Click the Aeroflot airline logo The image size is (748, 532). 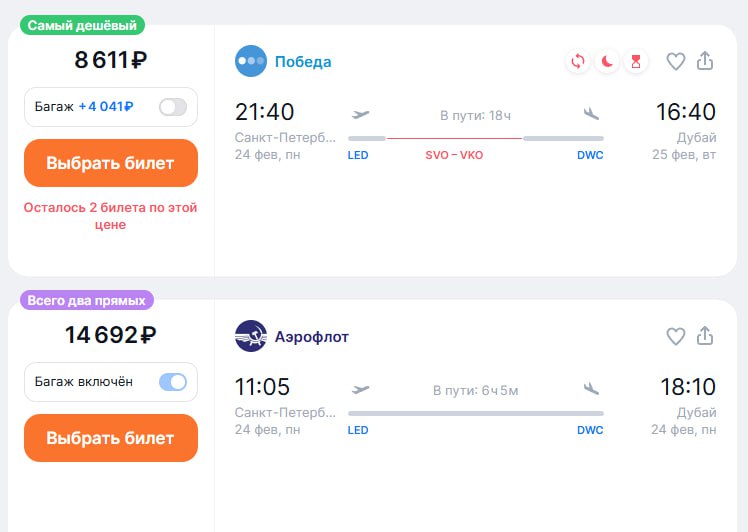[x=251, y=336]
